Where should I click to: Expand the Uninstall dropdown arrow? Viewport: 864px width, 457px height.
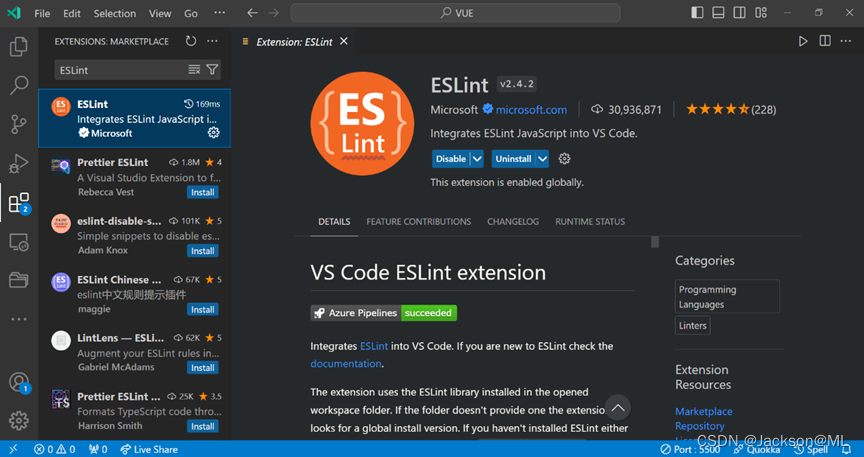[543, 159]
